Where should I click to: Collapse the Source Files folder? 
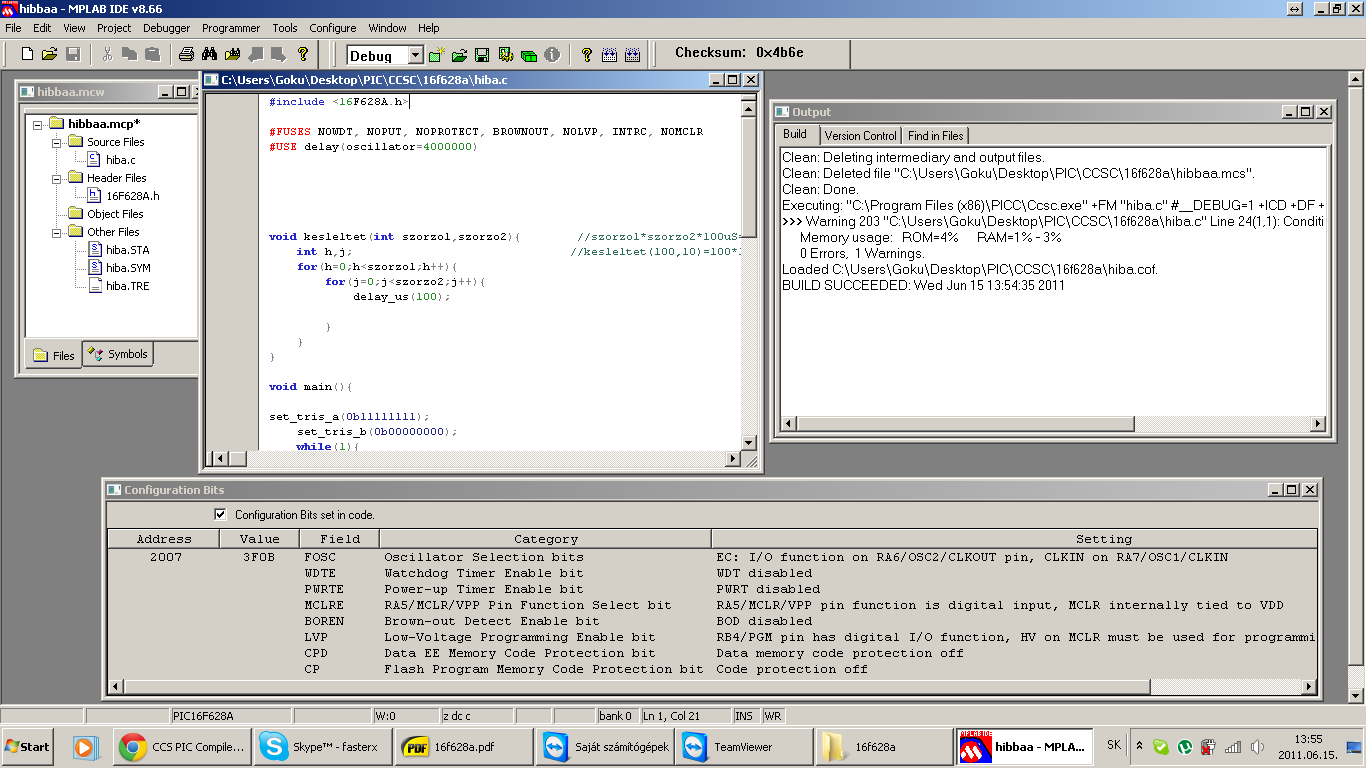click(x=58, y=142)
